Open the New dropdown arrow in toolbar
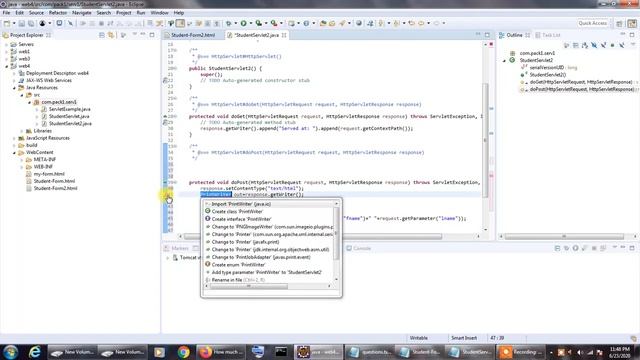 pyautogui.click(x=14, y=24)
